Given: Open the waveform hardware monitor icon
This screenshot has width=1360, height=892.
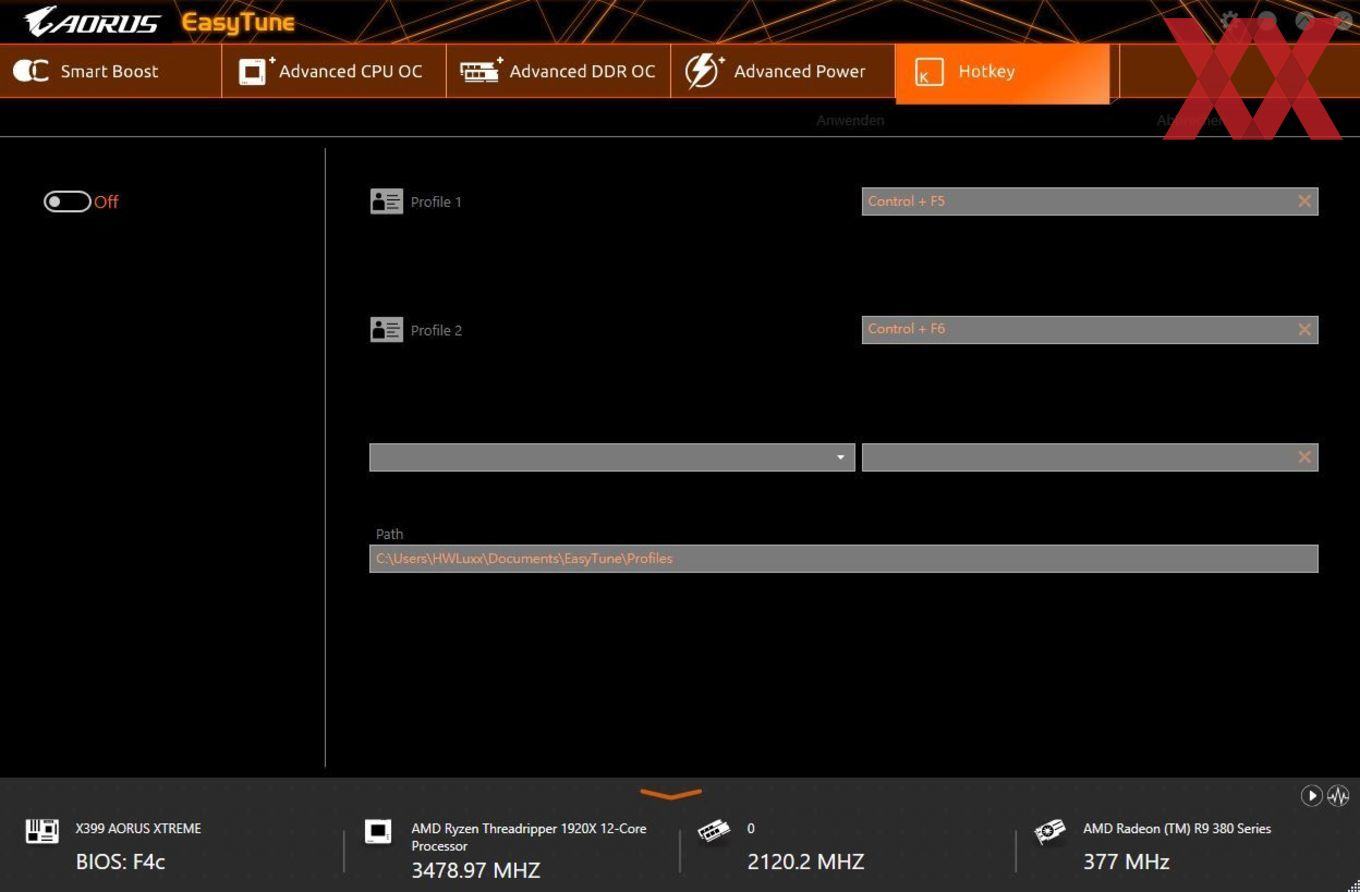Looking at the screenshot, I should (x=1338, y=795).
